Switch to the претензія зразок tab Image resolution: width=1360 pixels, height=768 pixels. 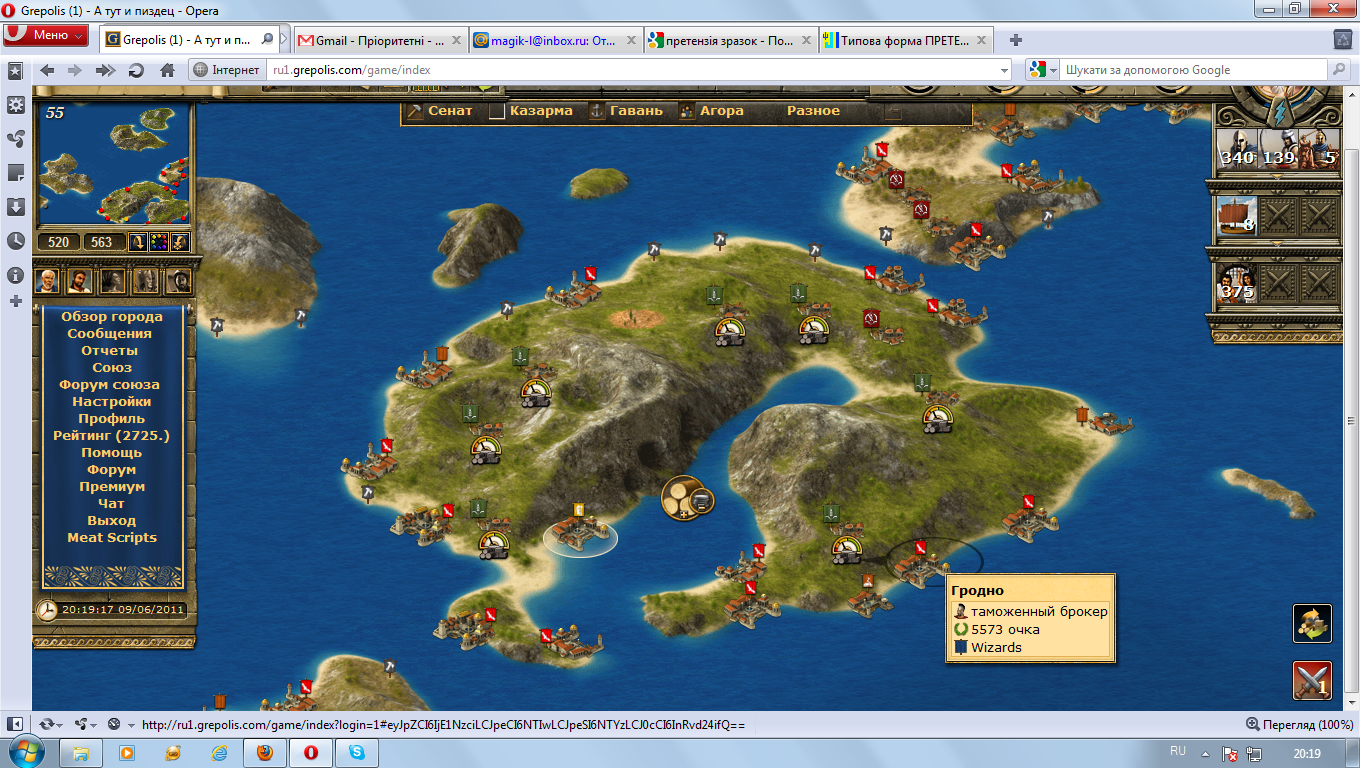730,40
